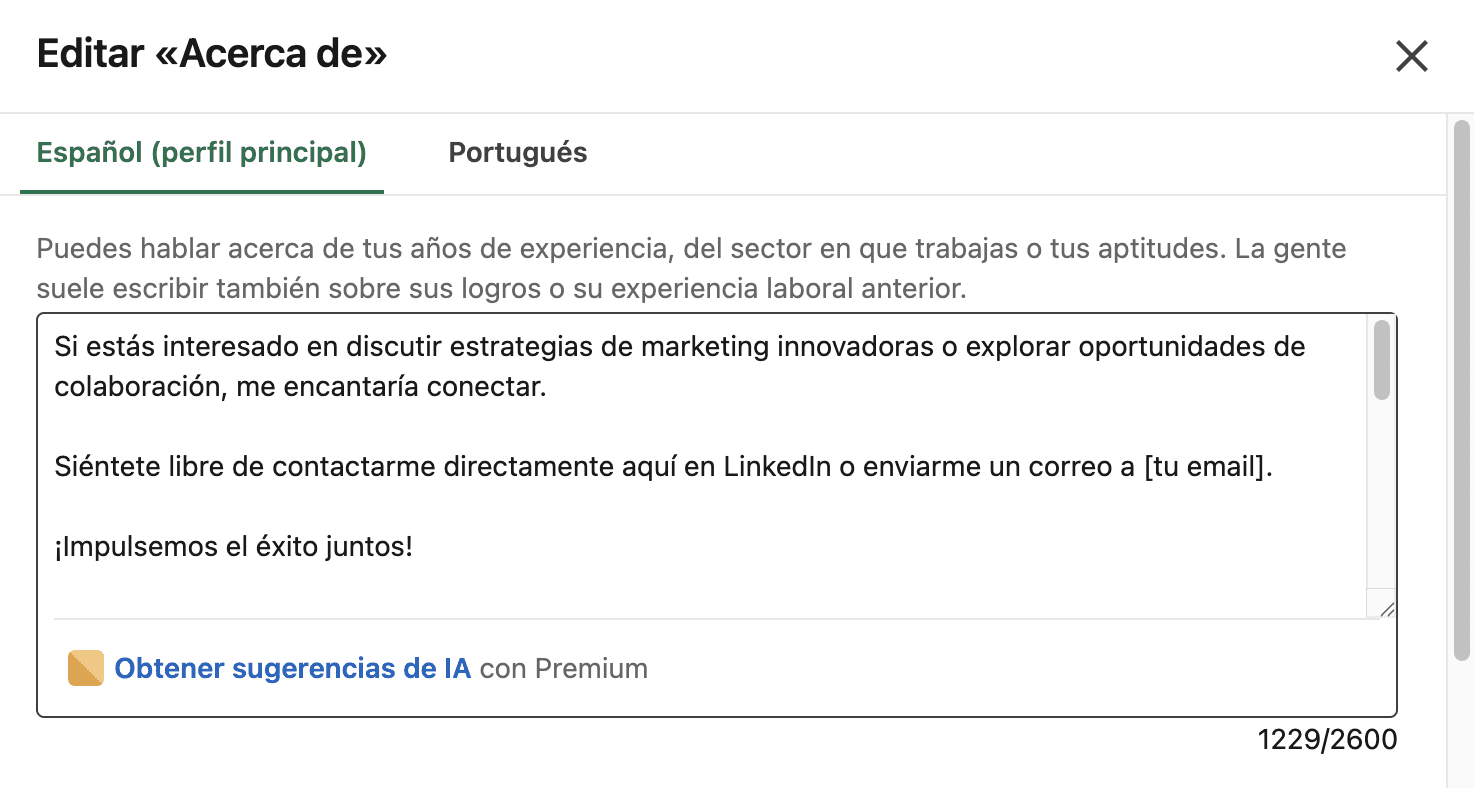Select the Español (perfil principal) tab
1474x788 pixels.
click(201, 153)
